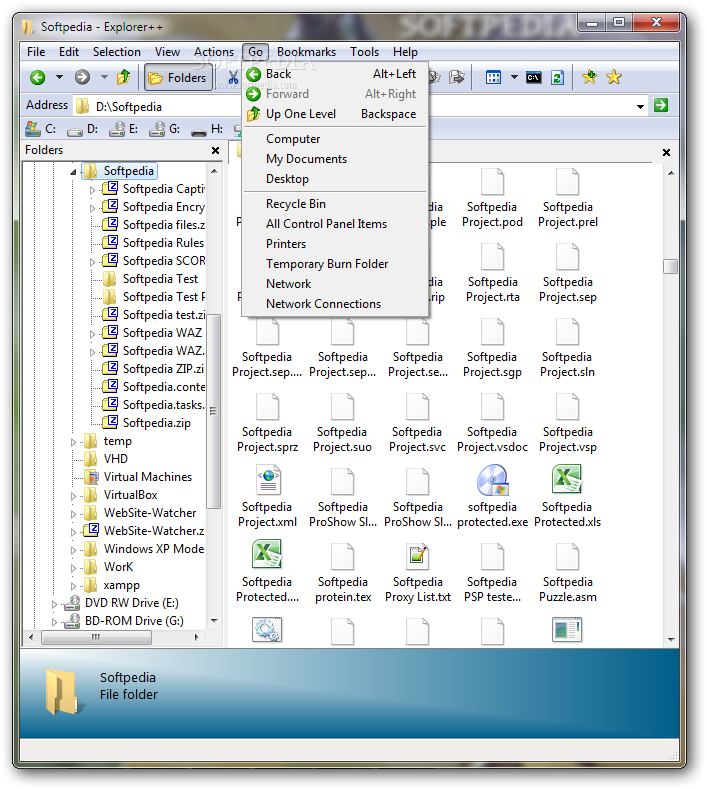This screenshot has height=789, width=707.
Task: Click the Up folder toolbar icon
Action: click(x=123, y=77)
